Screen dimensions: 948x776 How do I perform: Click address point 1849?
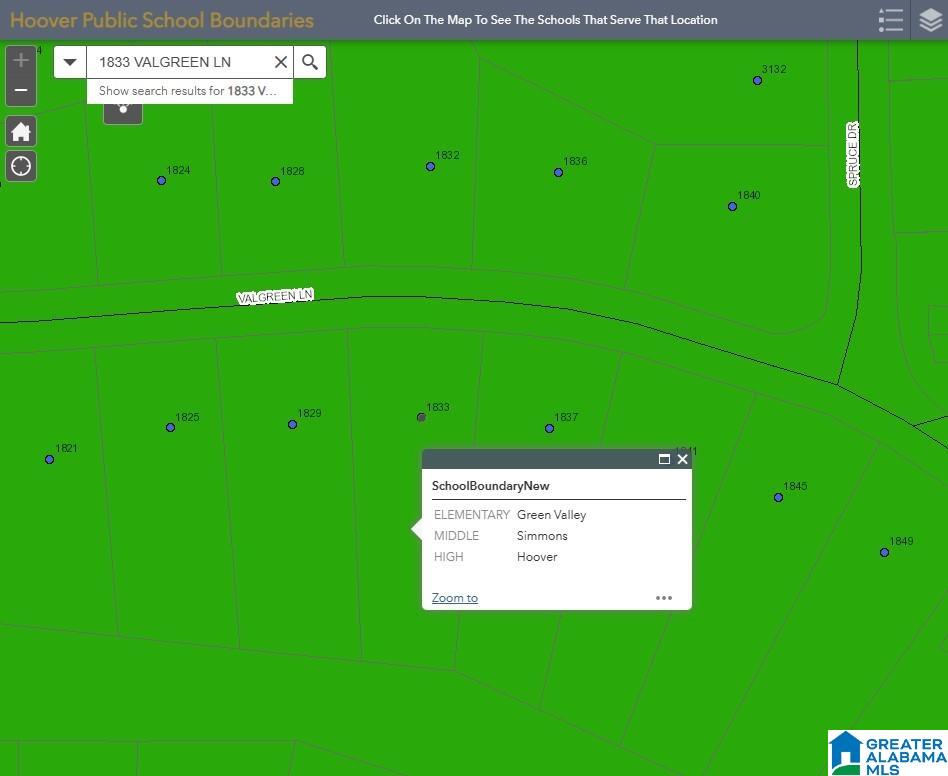coord(885,552)
